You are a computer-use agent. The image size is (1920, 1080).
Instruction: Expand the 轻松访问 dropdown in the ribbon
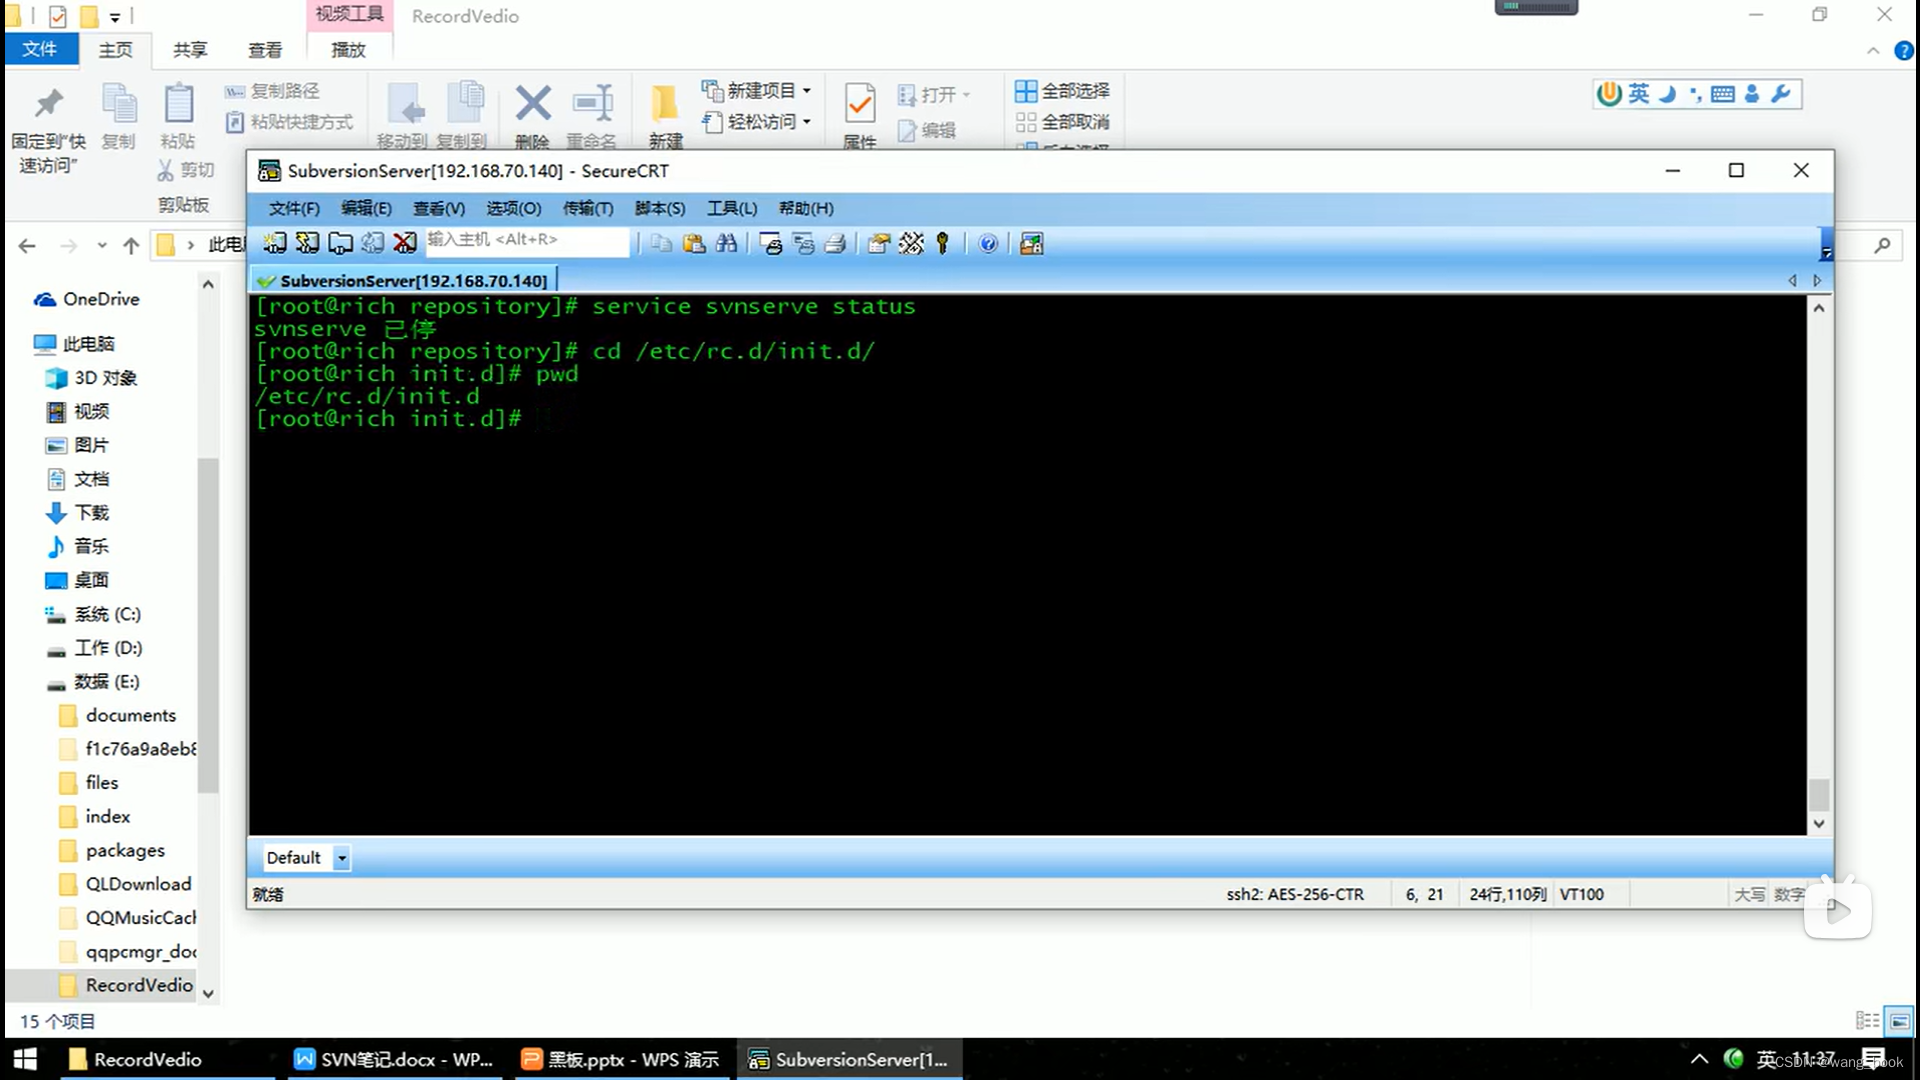point(807,122)
